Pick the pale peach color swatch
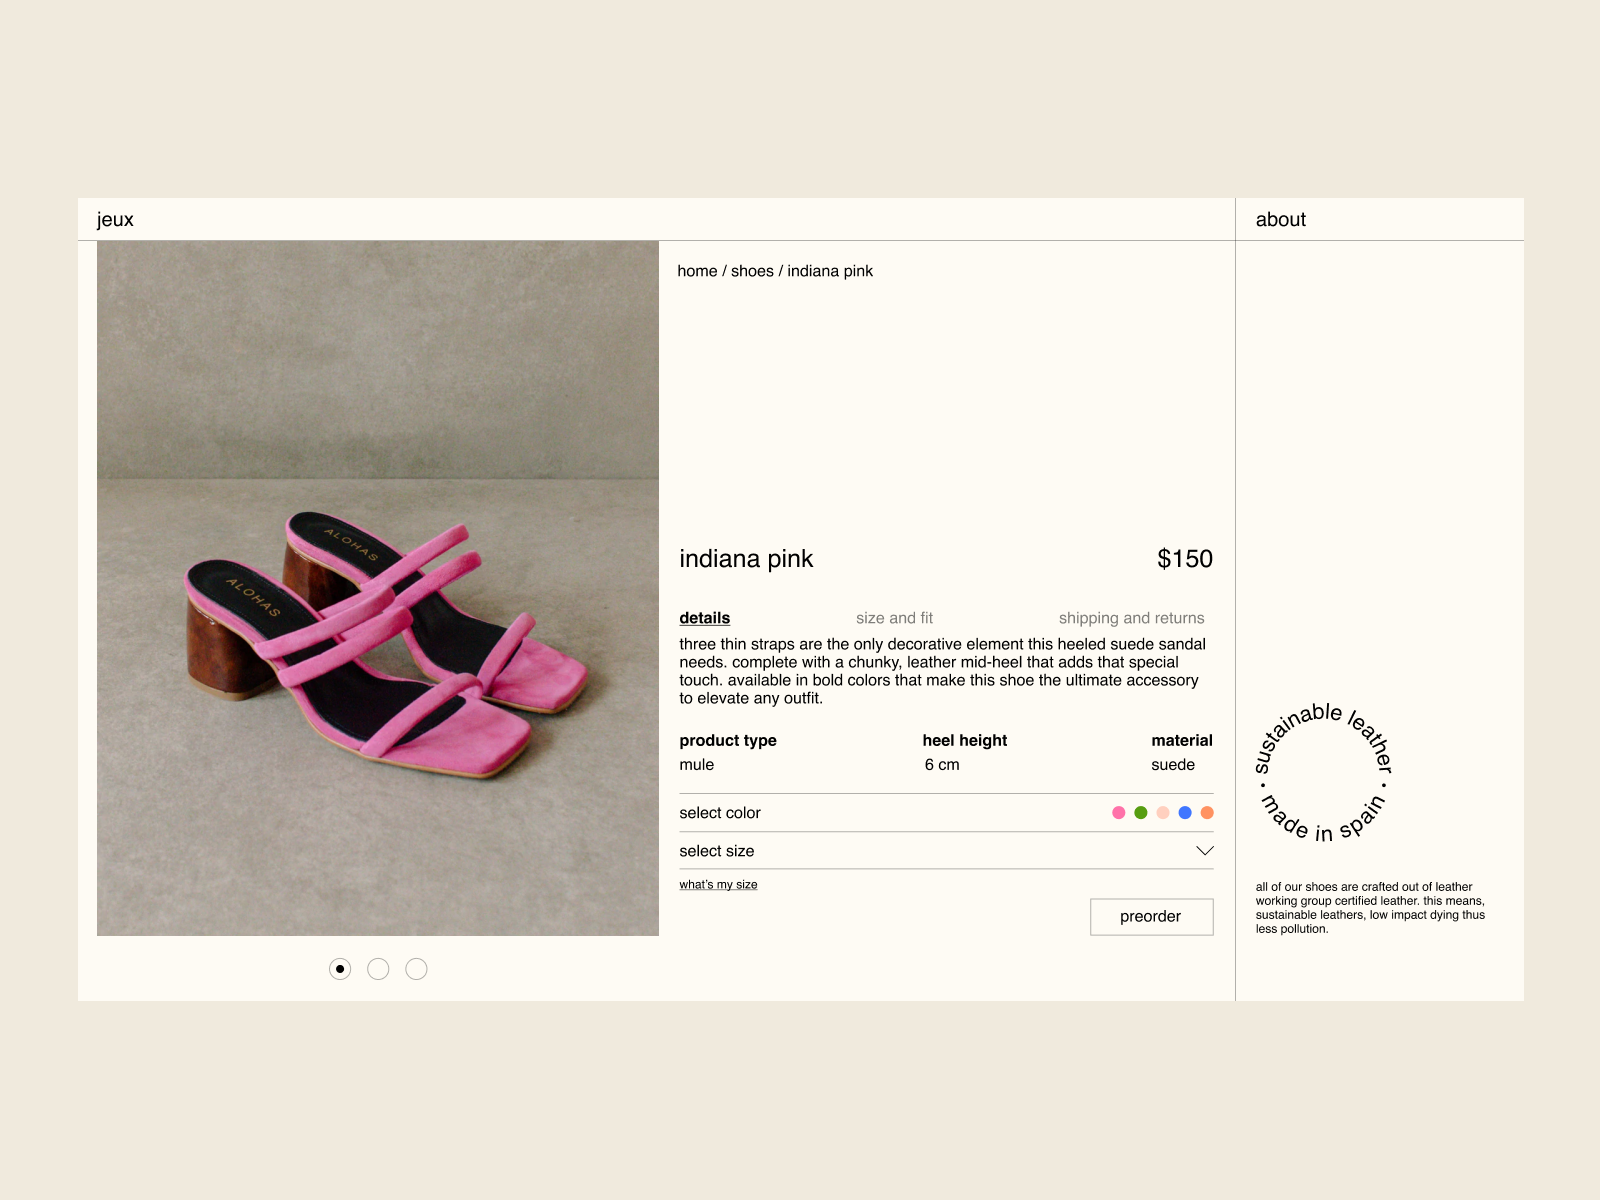 coord(1163,813)
